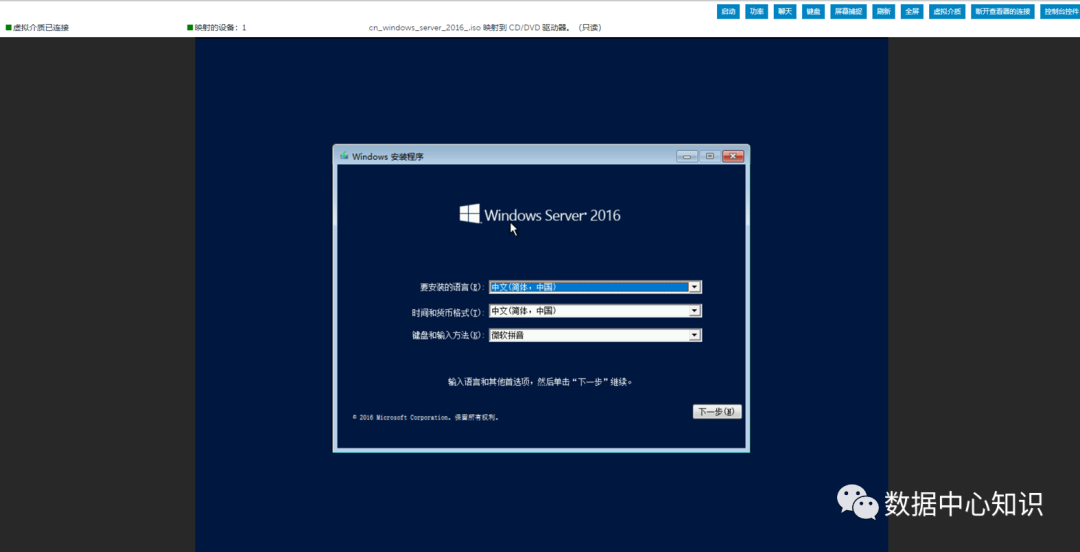Screen dimensions: 1080x552
Task: Maximize the Windows 安装程序 window
Action: pos(710,156)
